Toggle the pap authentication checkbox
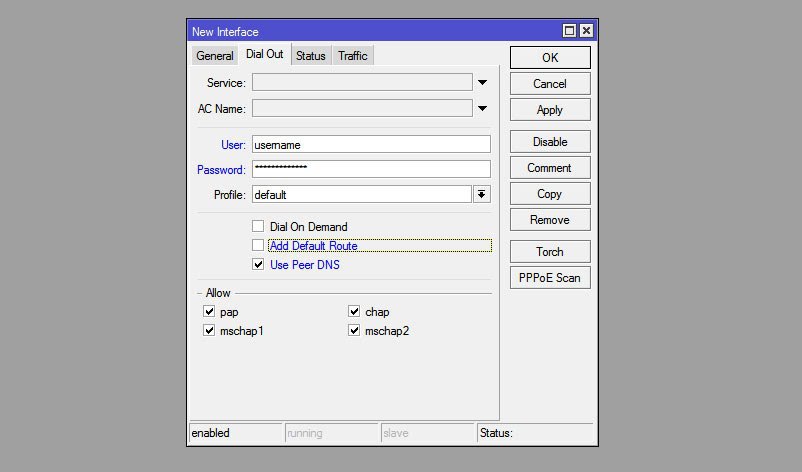802x472 pixels. click(x=209, y=311)
